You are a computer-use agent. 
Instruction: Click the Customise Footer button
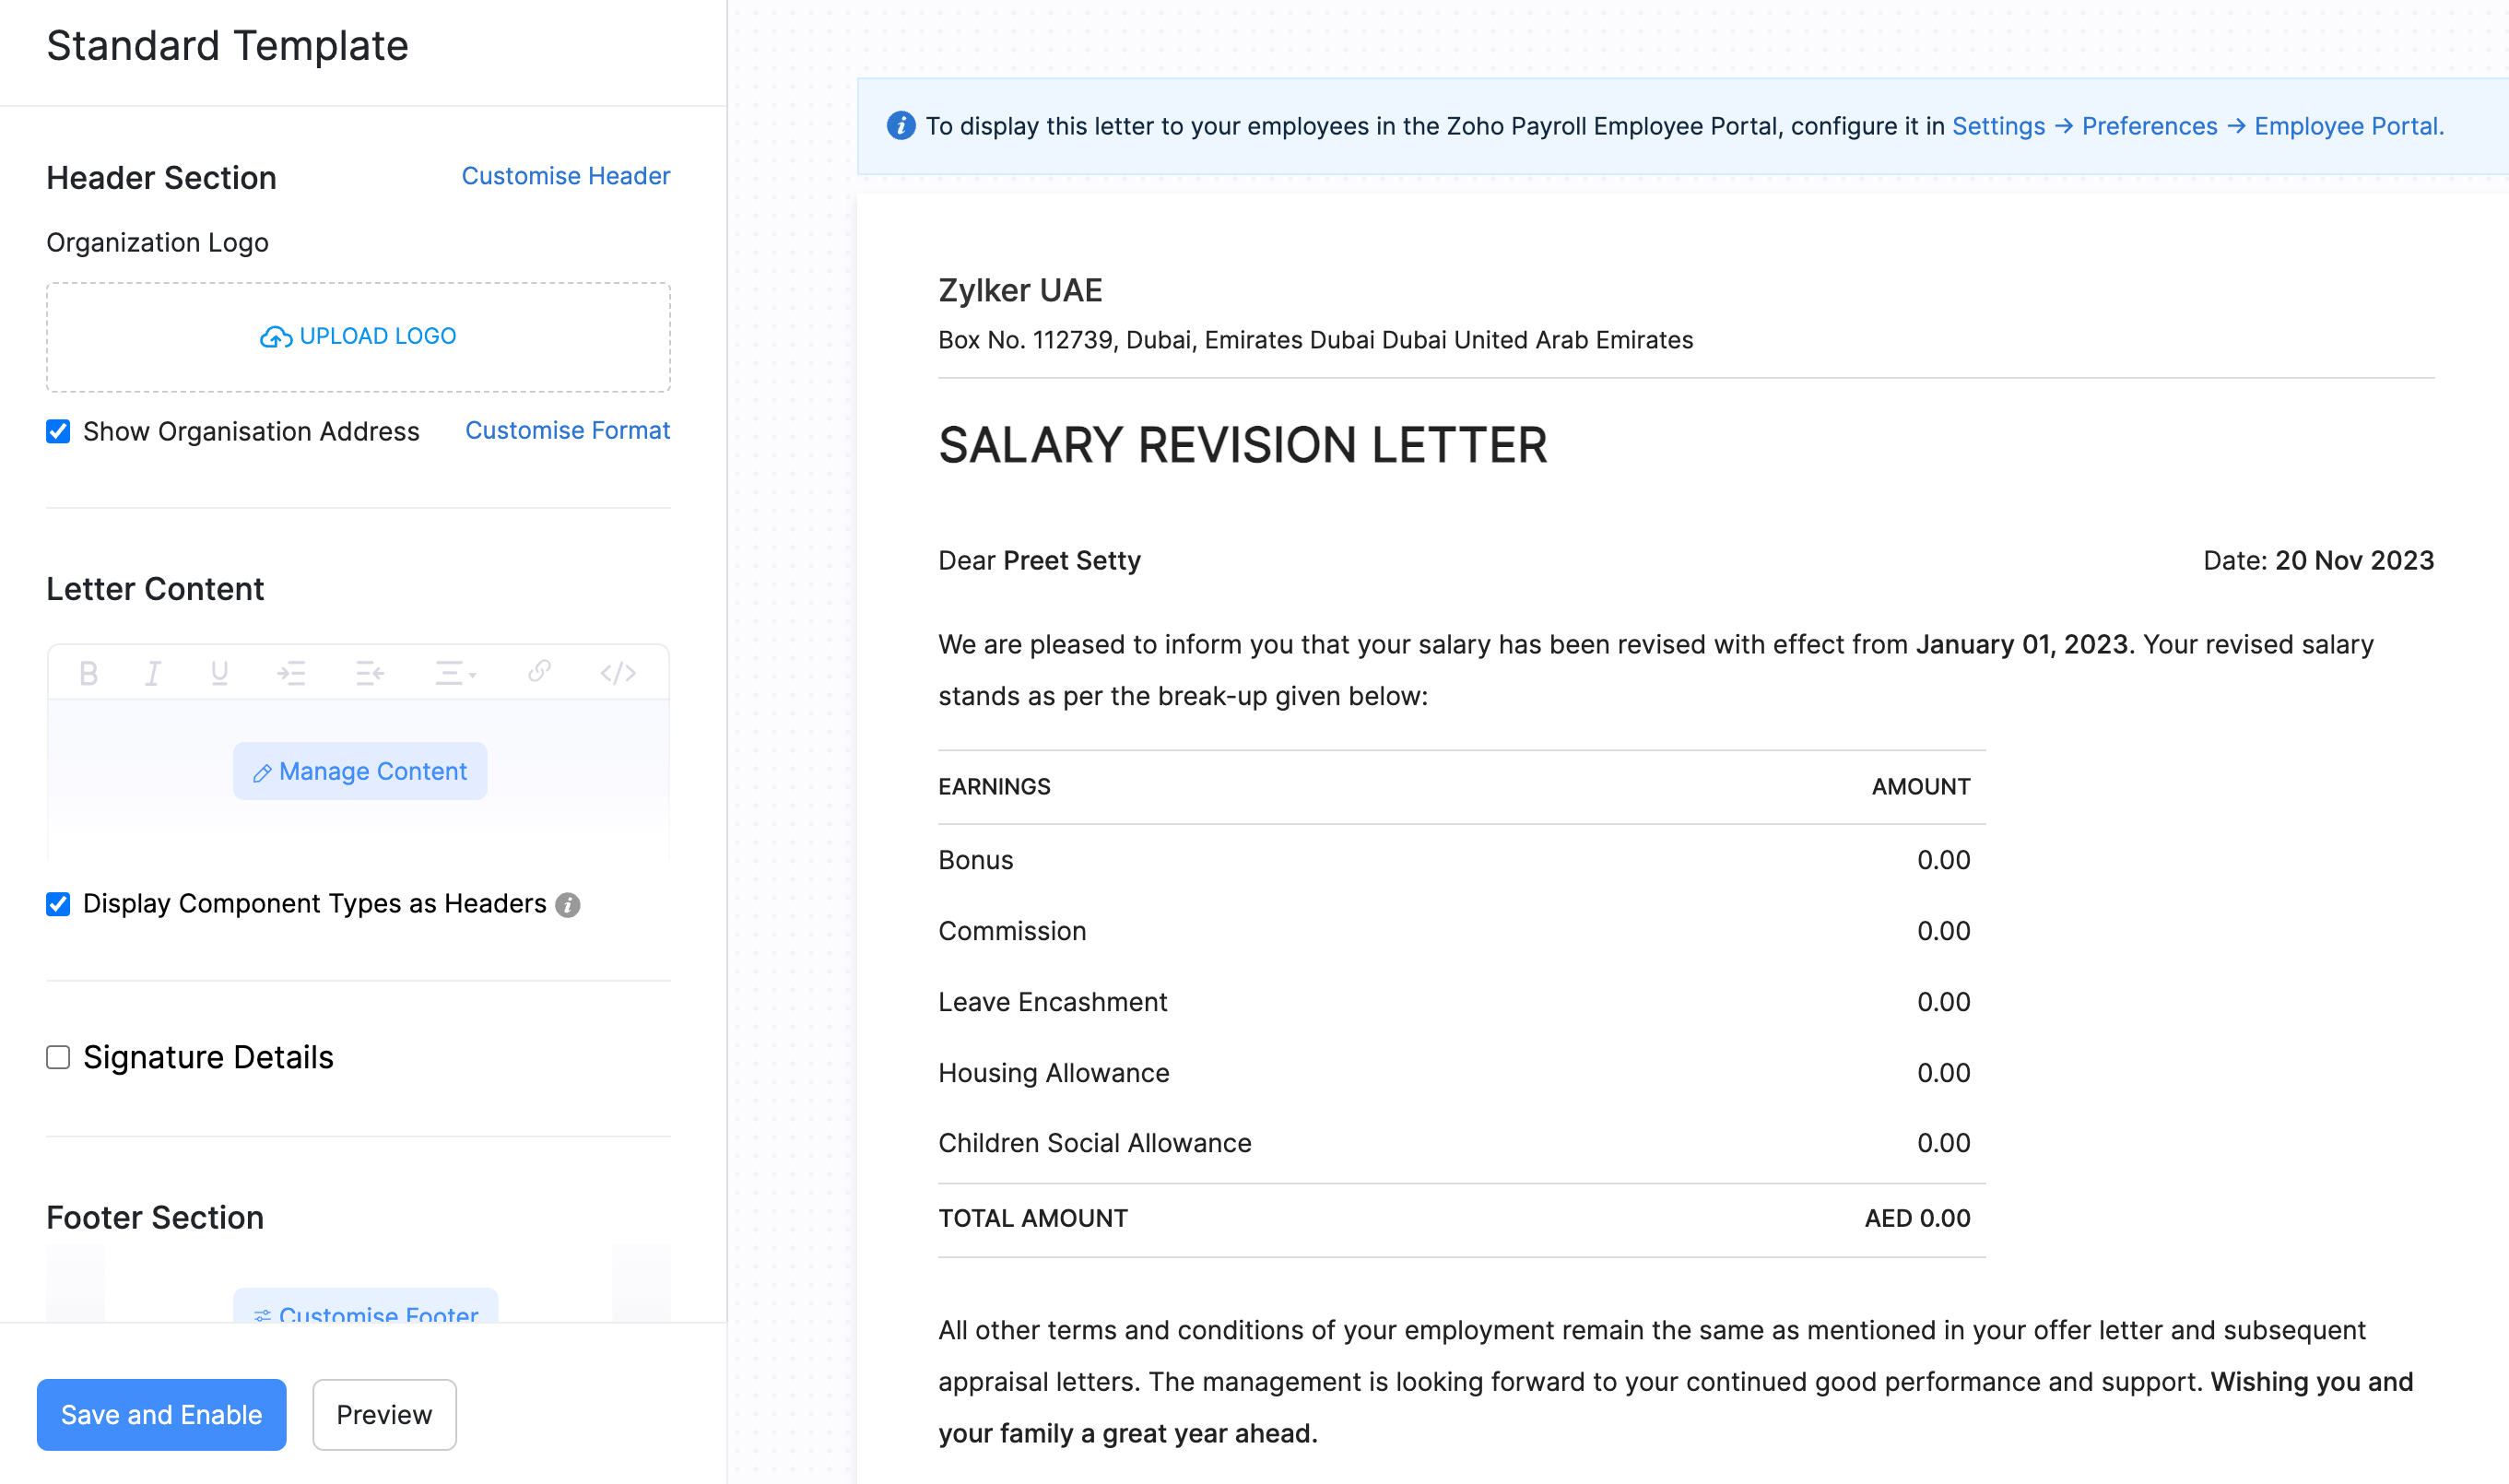(366, 1309)
